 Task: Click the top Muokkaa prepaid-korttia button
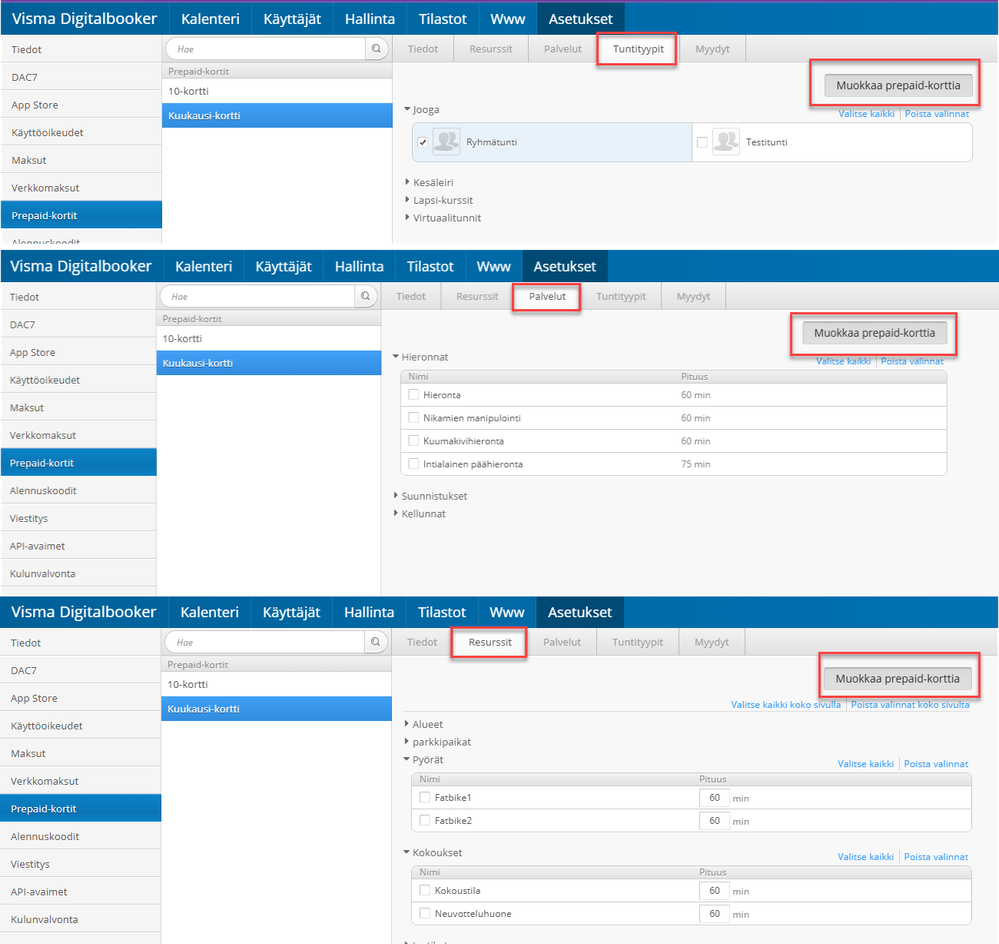click(x=898, y=85)
